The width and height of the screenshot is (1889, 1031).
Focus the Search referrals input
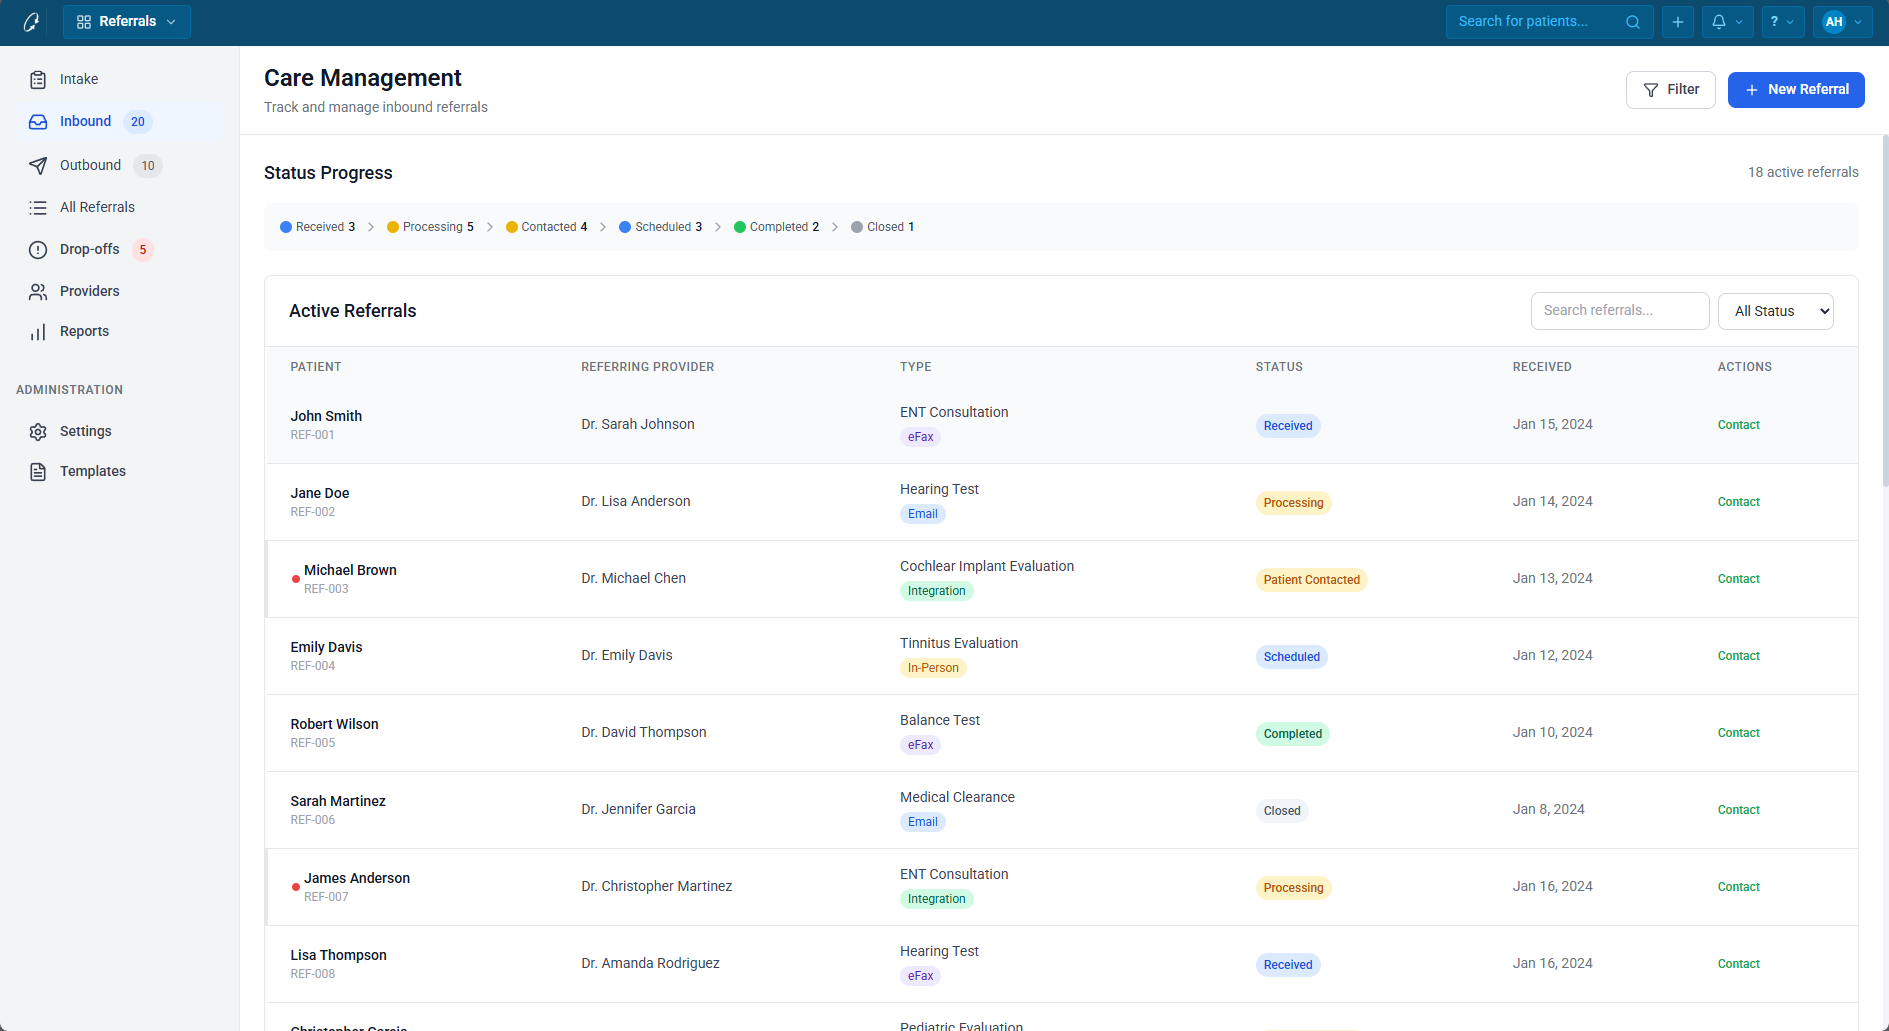pyautogui.click(x=1620, y=311)
